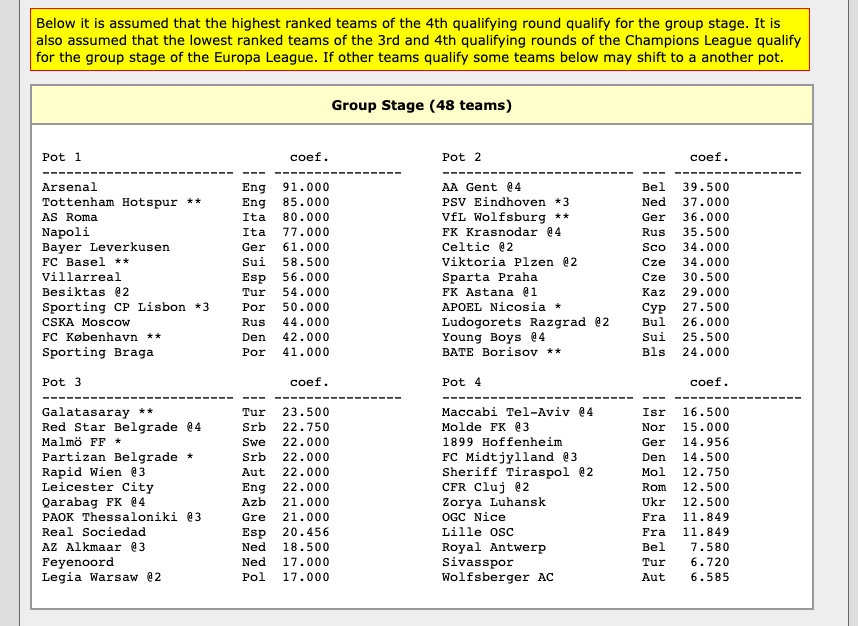Select OGC Nice entry

tap(474, 518)
